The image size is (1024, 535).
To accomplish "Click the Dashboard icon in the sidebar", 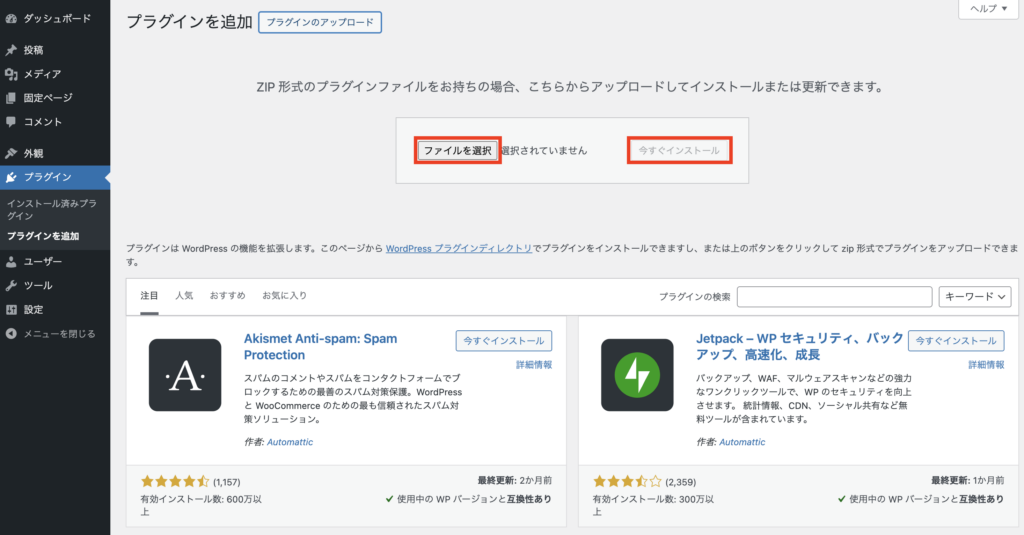I will pos(11,19).
